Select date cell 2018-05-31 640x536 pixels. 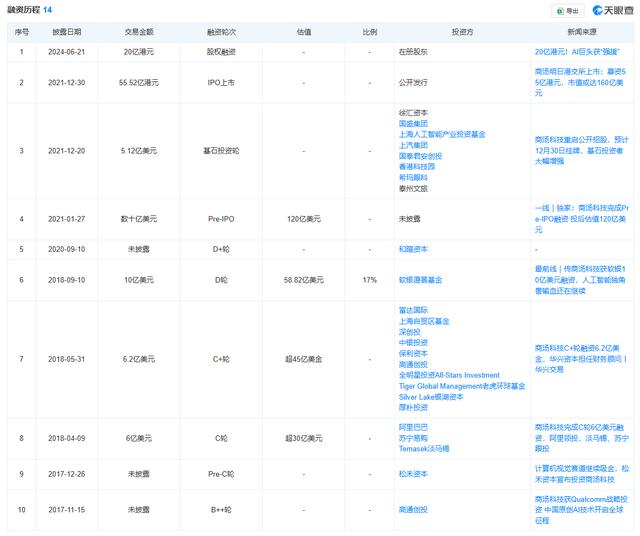point(67,359)
